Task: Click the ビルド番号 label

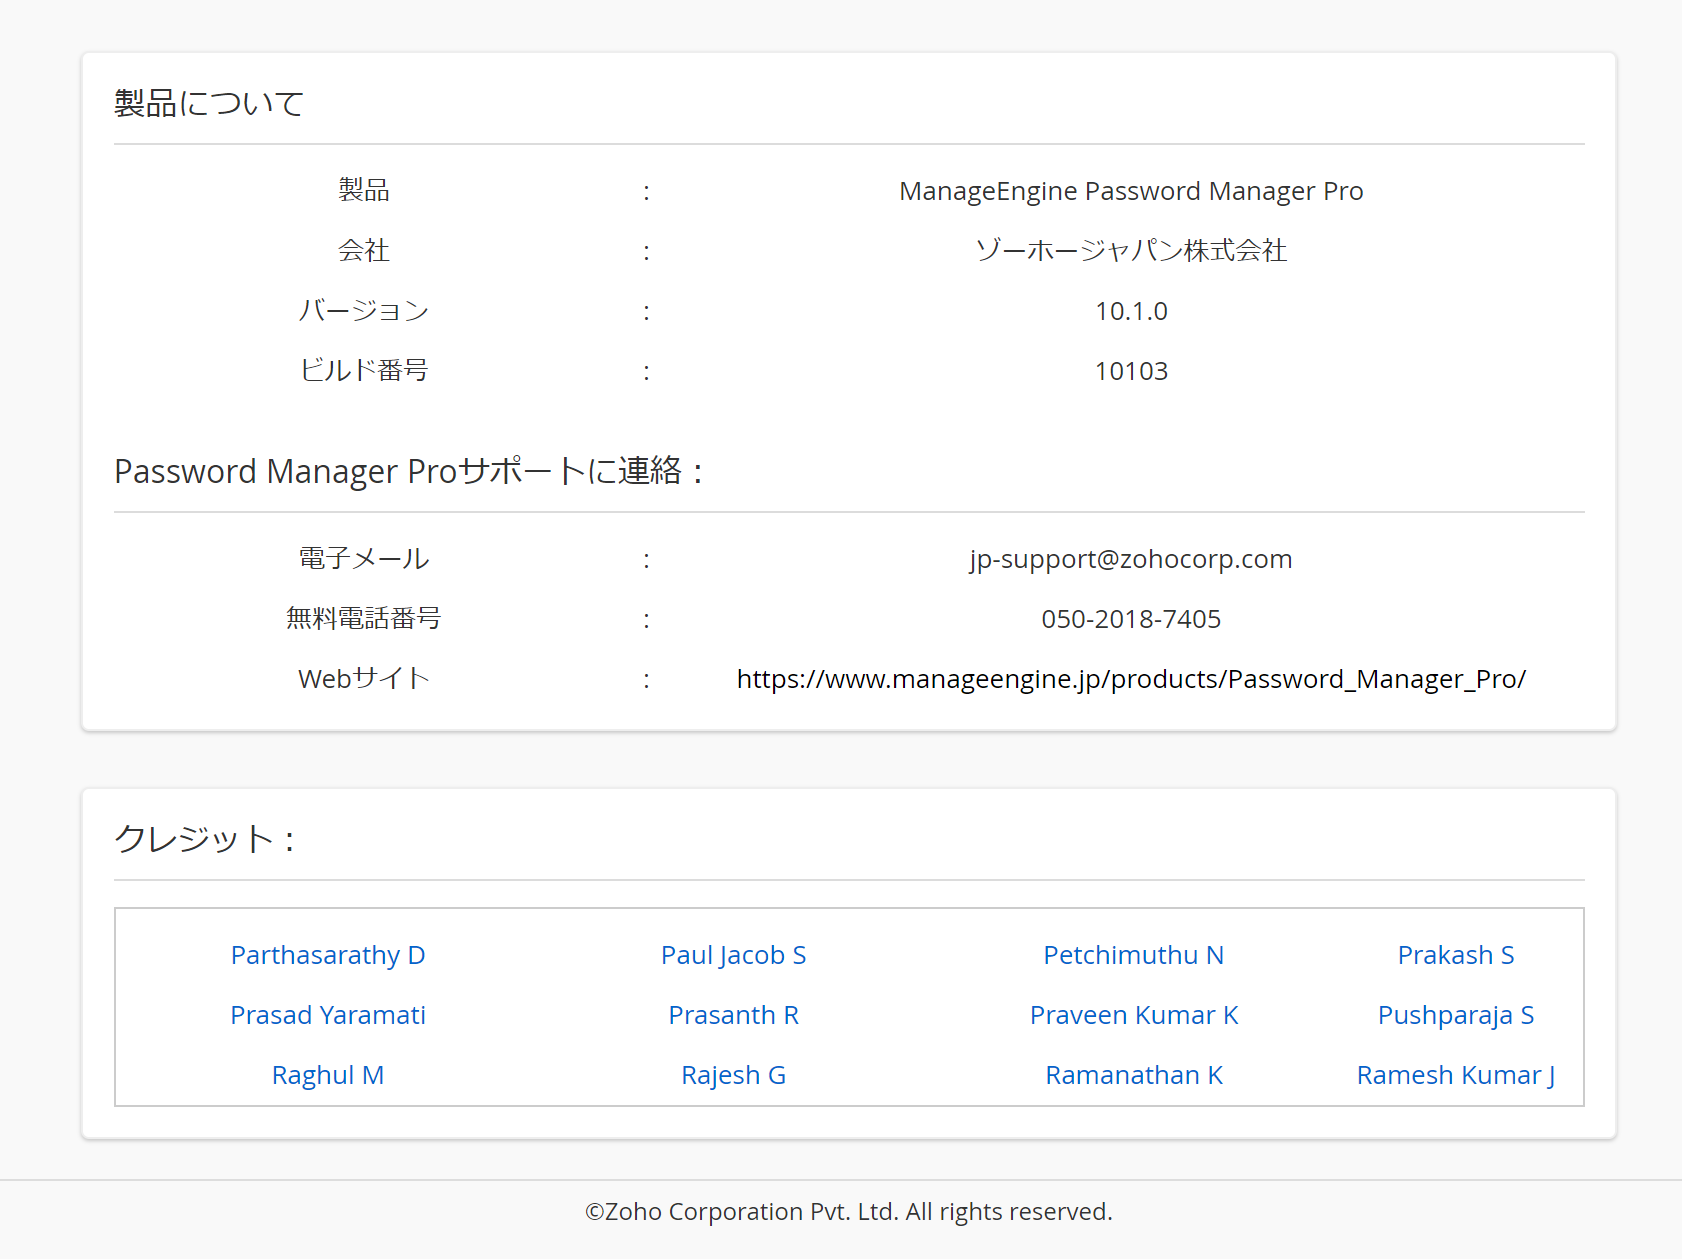Action: [x=364, y=370]
